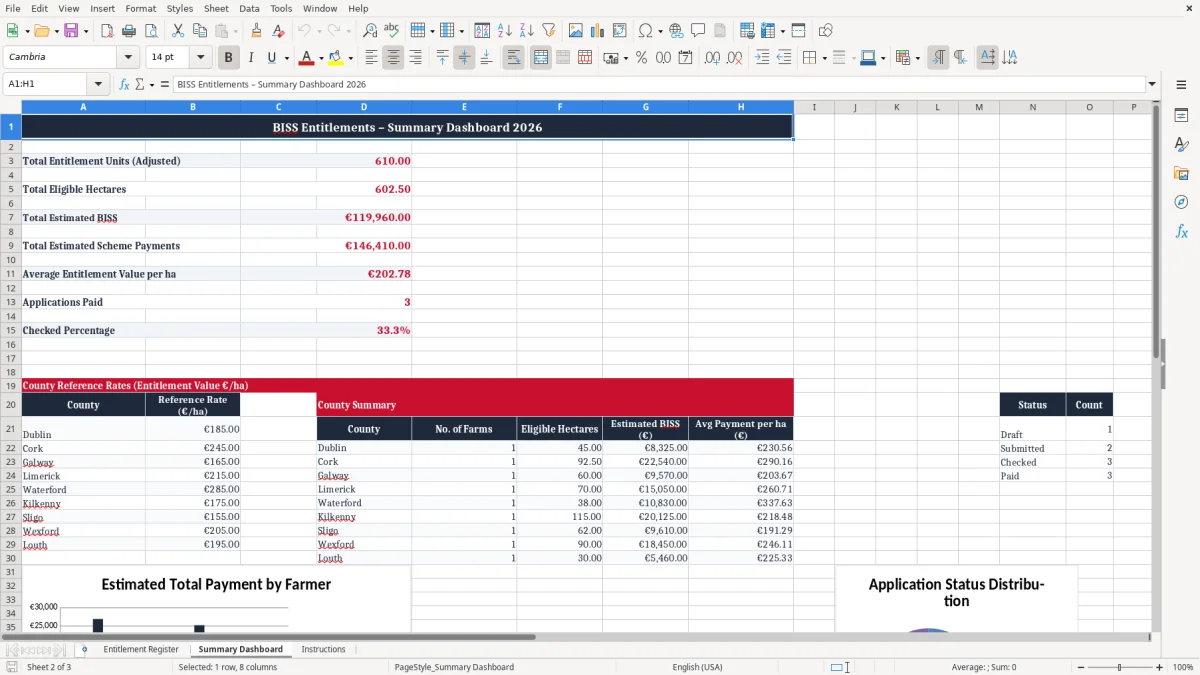
Task: Click the Average; Sum: 0 status field
Action: (x=984, y=667)
